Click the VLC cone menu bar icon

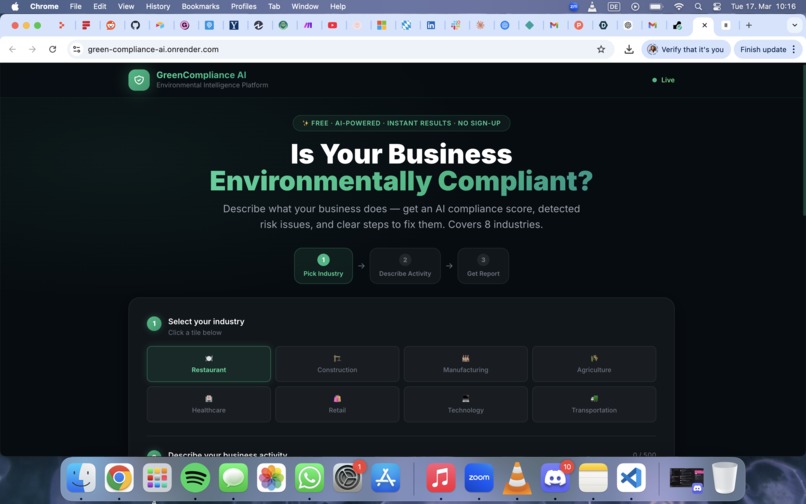pos(592,7)
